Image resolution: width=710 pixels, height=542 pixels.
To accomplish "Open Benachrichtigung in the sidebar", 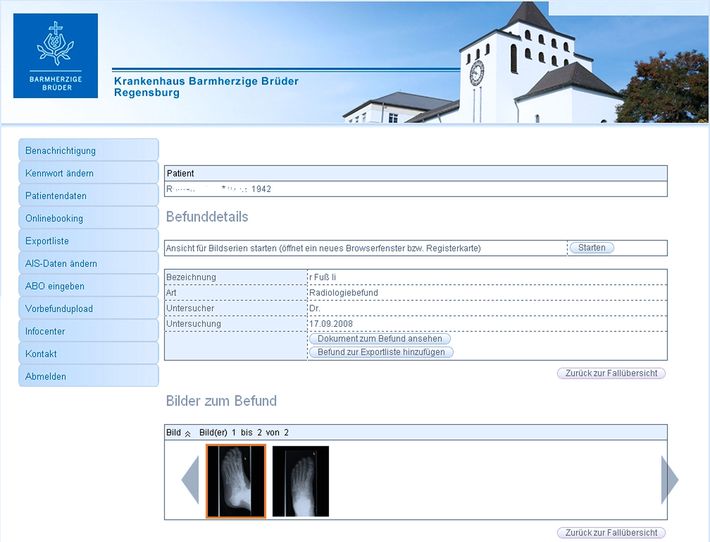I will [88, 150].
